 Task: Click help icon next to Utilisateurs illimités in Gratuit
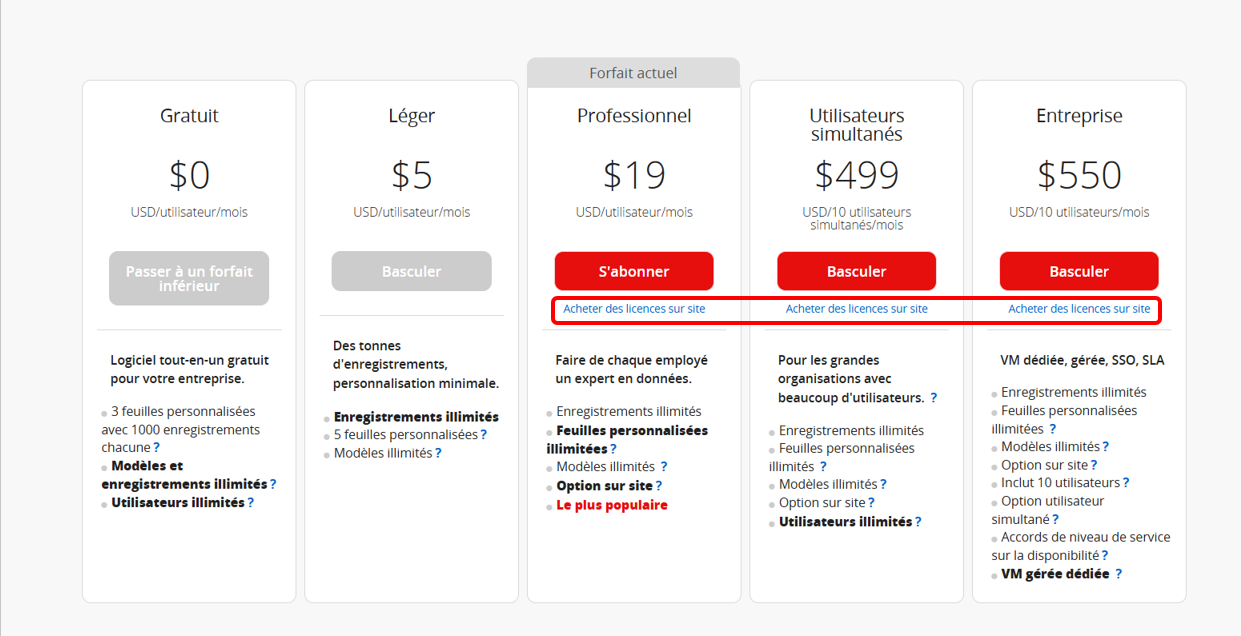251,503
